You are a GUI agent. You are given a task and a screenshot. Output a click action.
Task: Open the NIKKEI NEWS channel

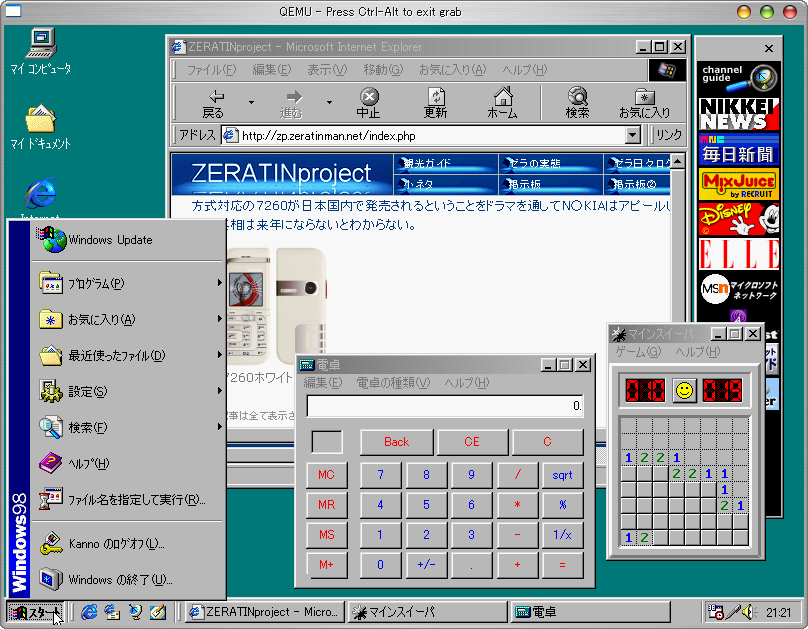[739, 113]
